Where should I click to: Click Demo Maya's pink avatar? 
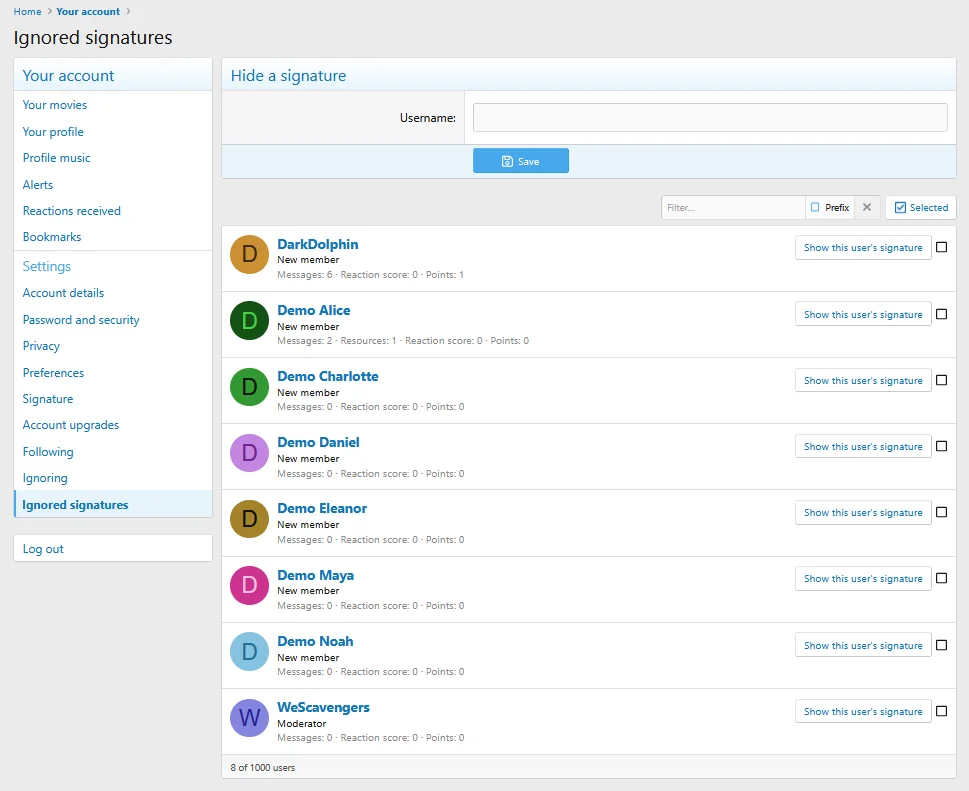[x=249, y=585]
